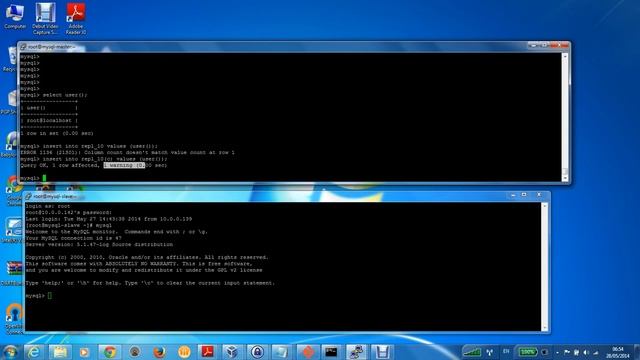
Task: Click the 'Server version: 5.1.47-log' line
Action: (99, 244)
